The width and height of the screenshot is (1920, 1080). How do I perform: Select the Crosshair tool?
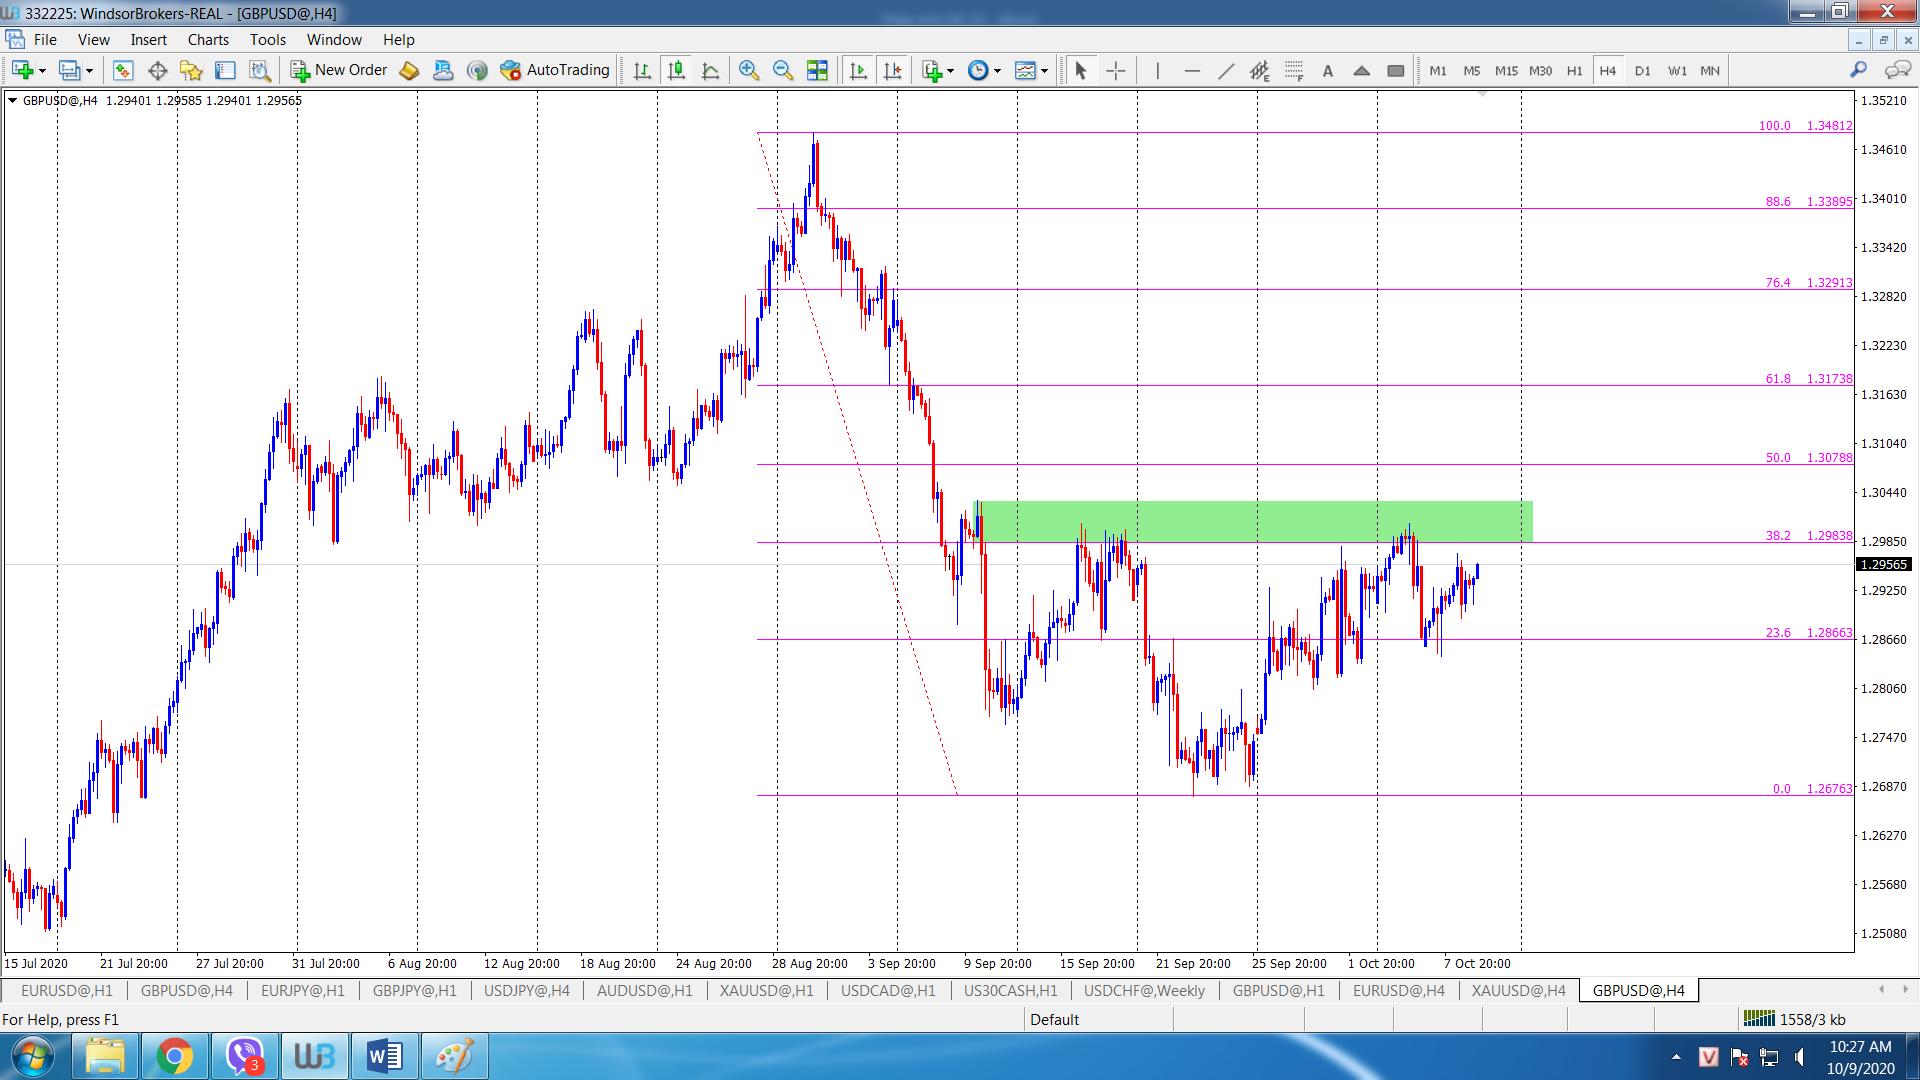(x=1116, y=70)
